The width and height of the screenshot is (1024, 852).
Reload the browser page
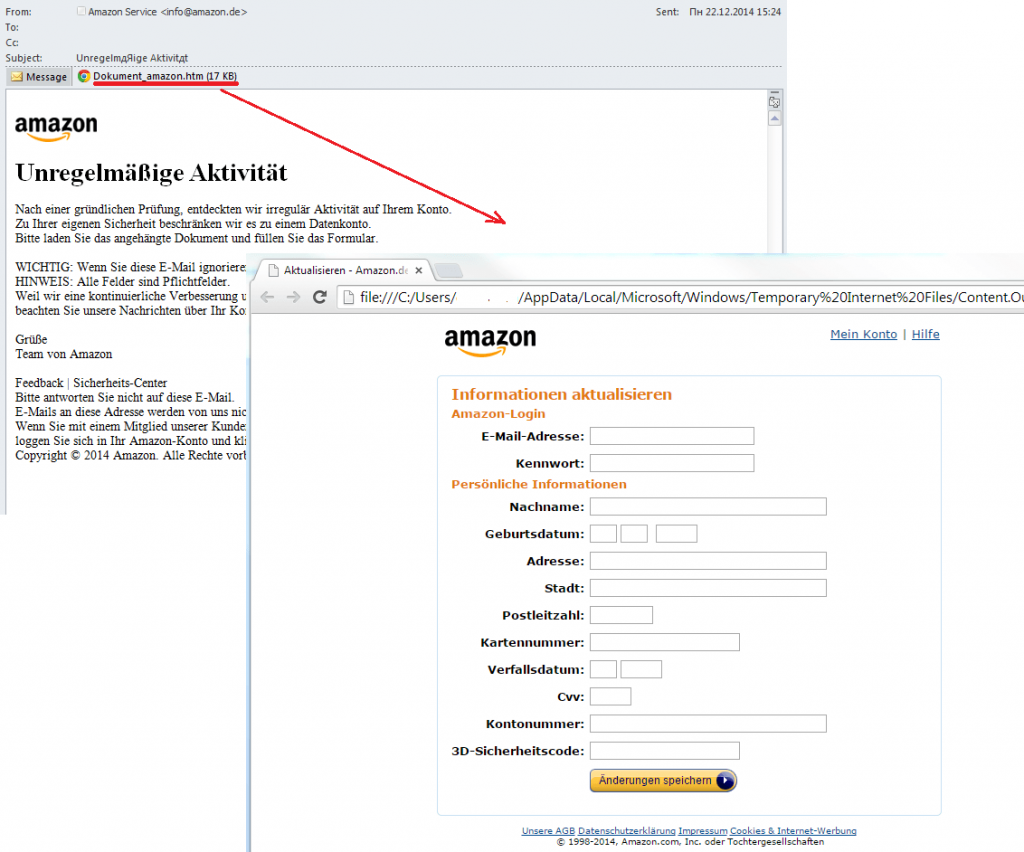319,297
